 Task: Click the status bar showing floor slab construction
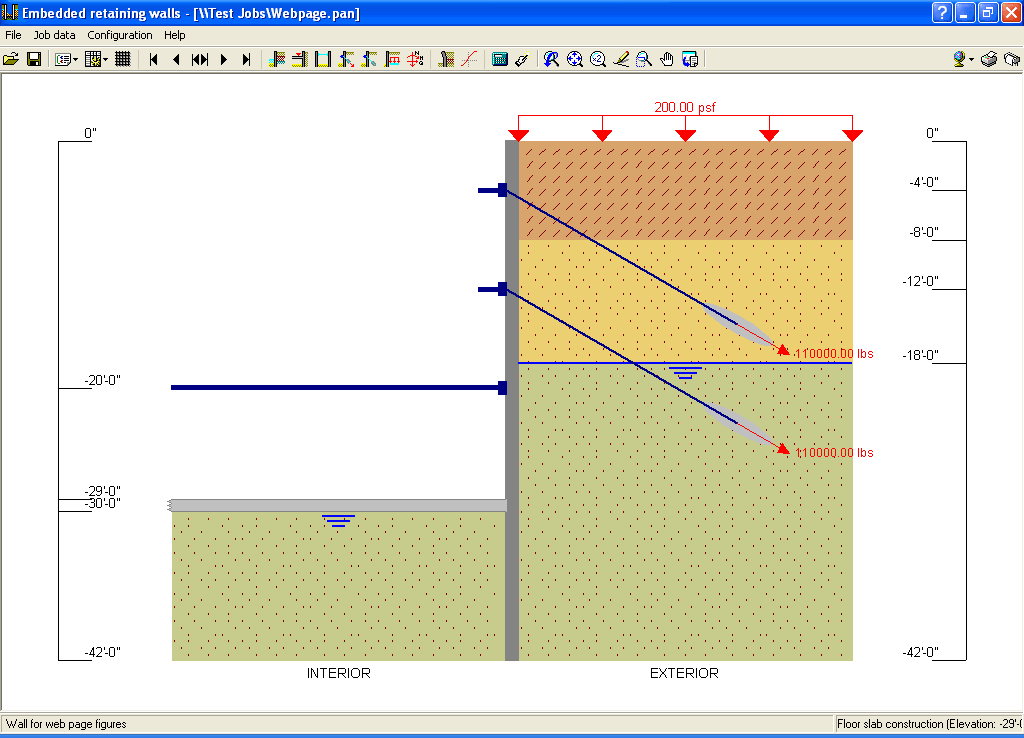tap(930, 722)
